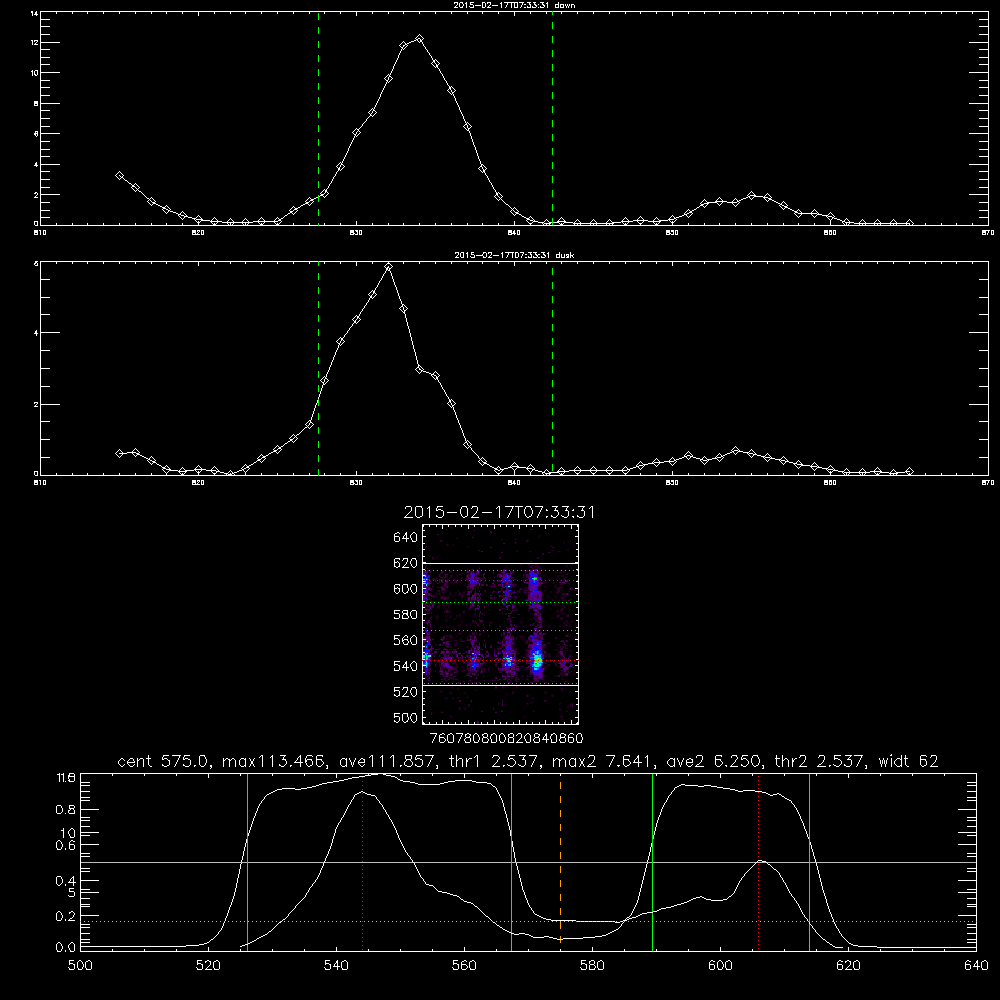Click the highest diamond marker in the top plot
The image size is (1000, 1000).
(x=419, y=39)
